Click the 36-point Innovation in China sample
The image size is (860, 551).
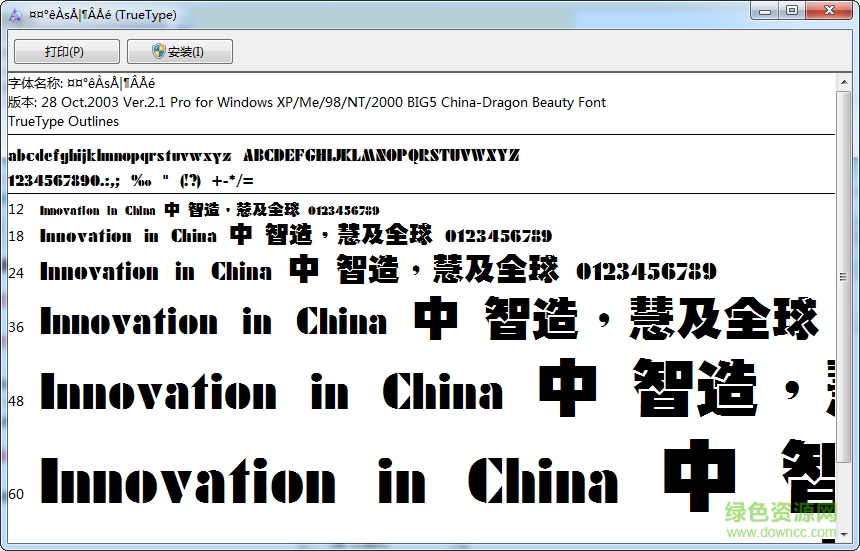click(214, 321)
